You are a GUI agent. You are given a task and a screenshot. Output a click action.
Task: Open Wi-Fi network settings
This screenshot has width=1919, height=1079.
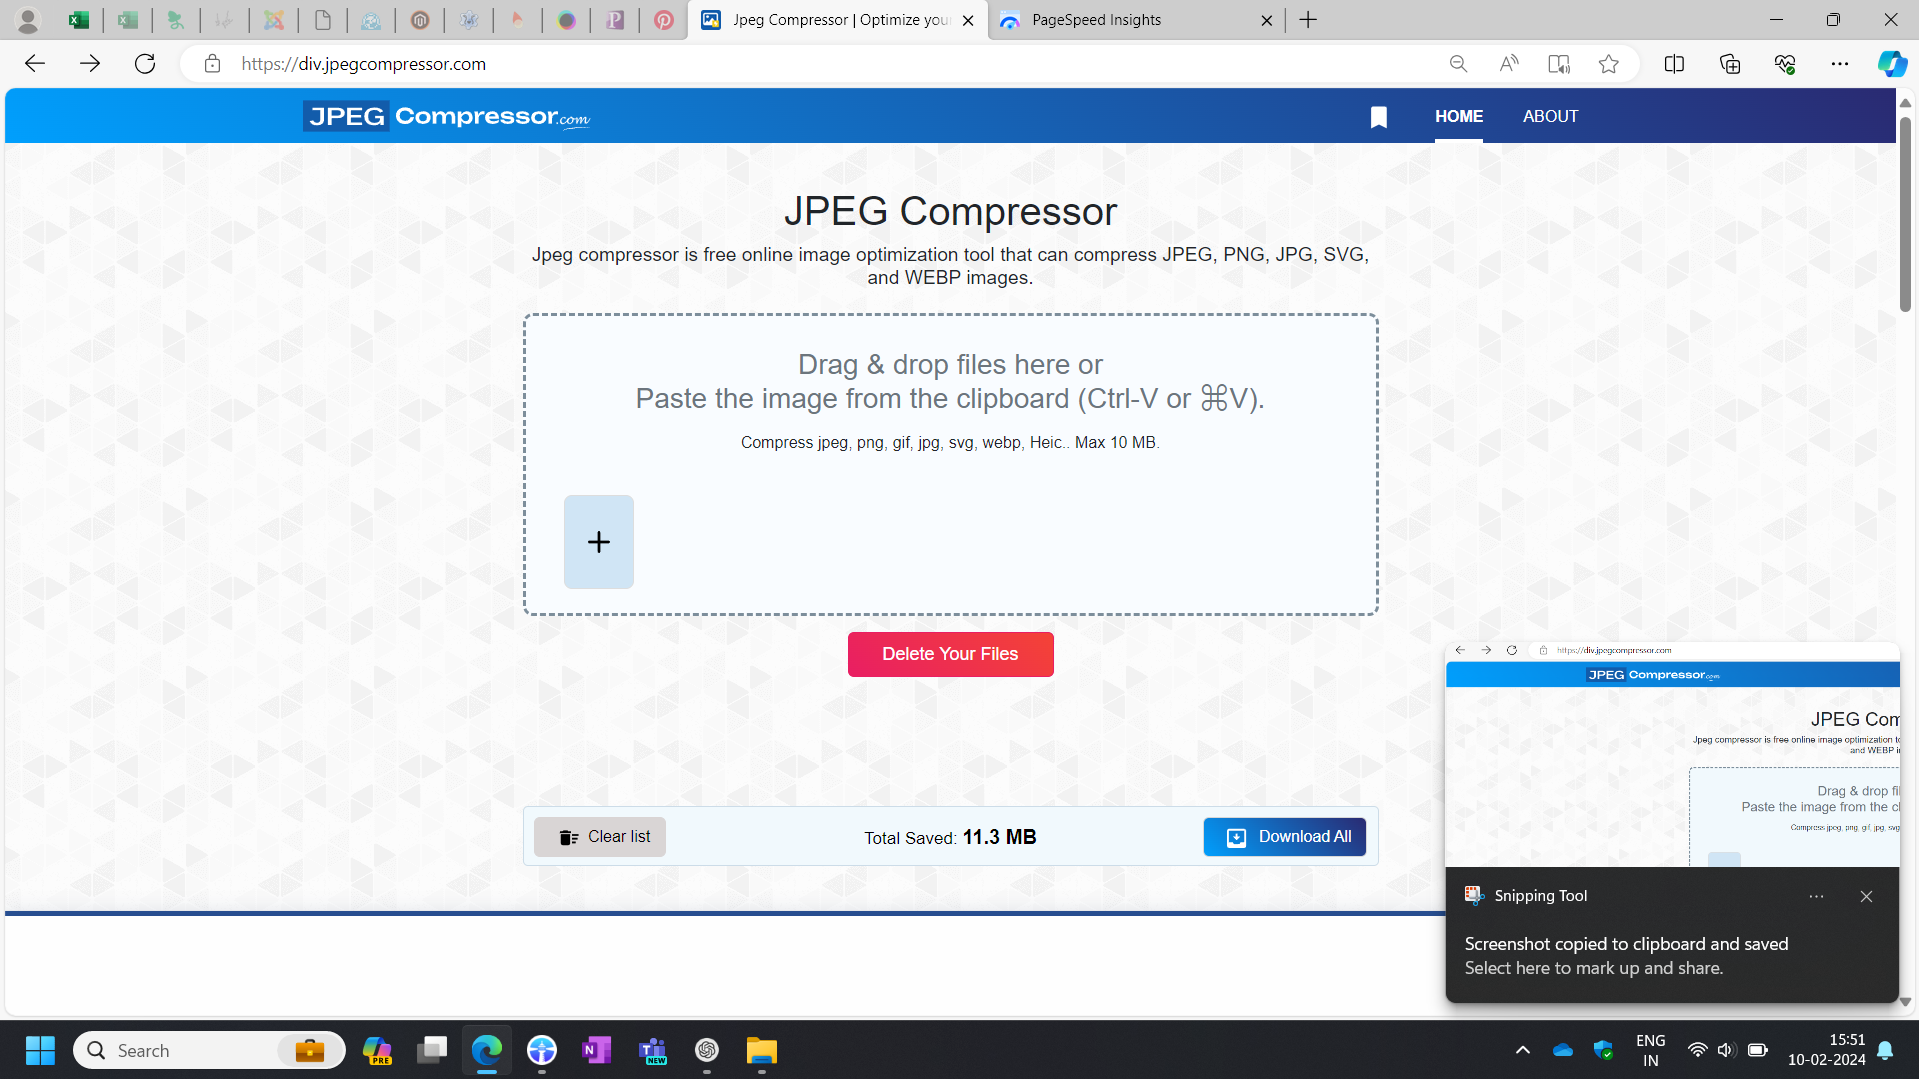coord(1697,1051)
